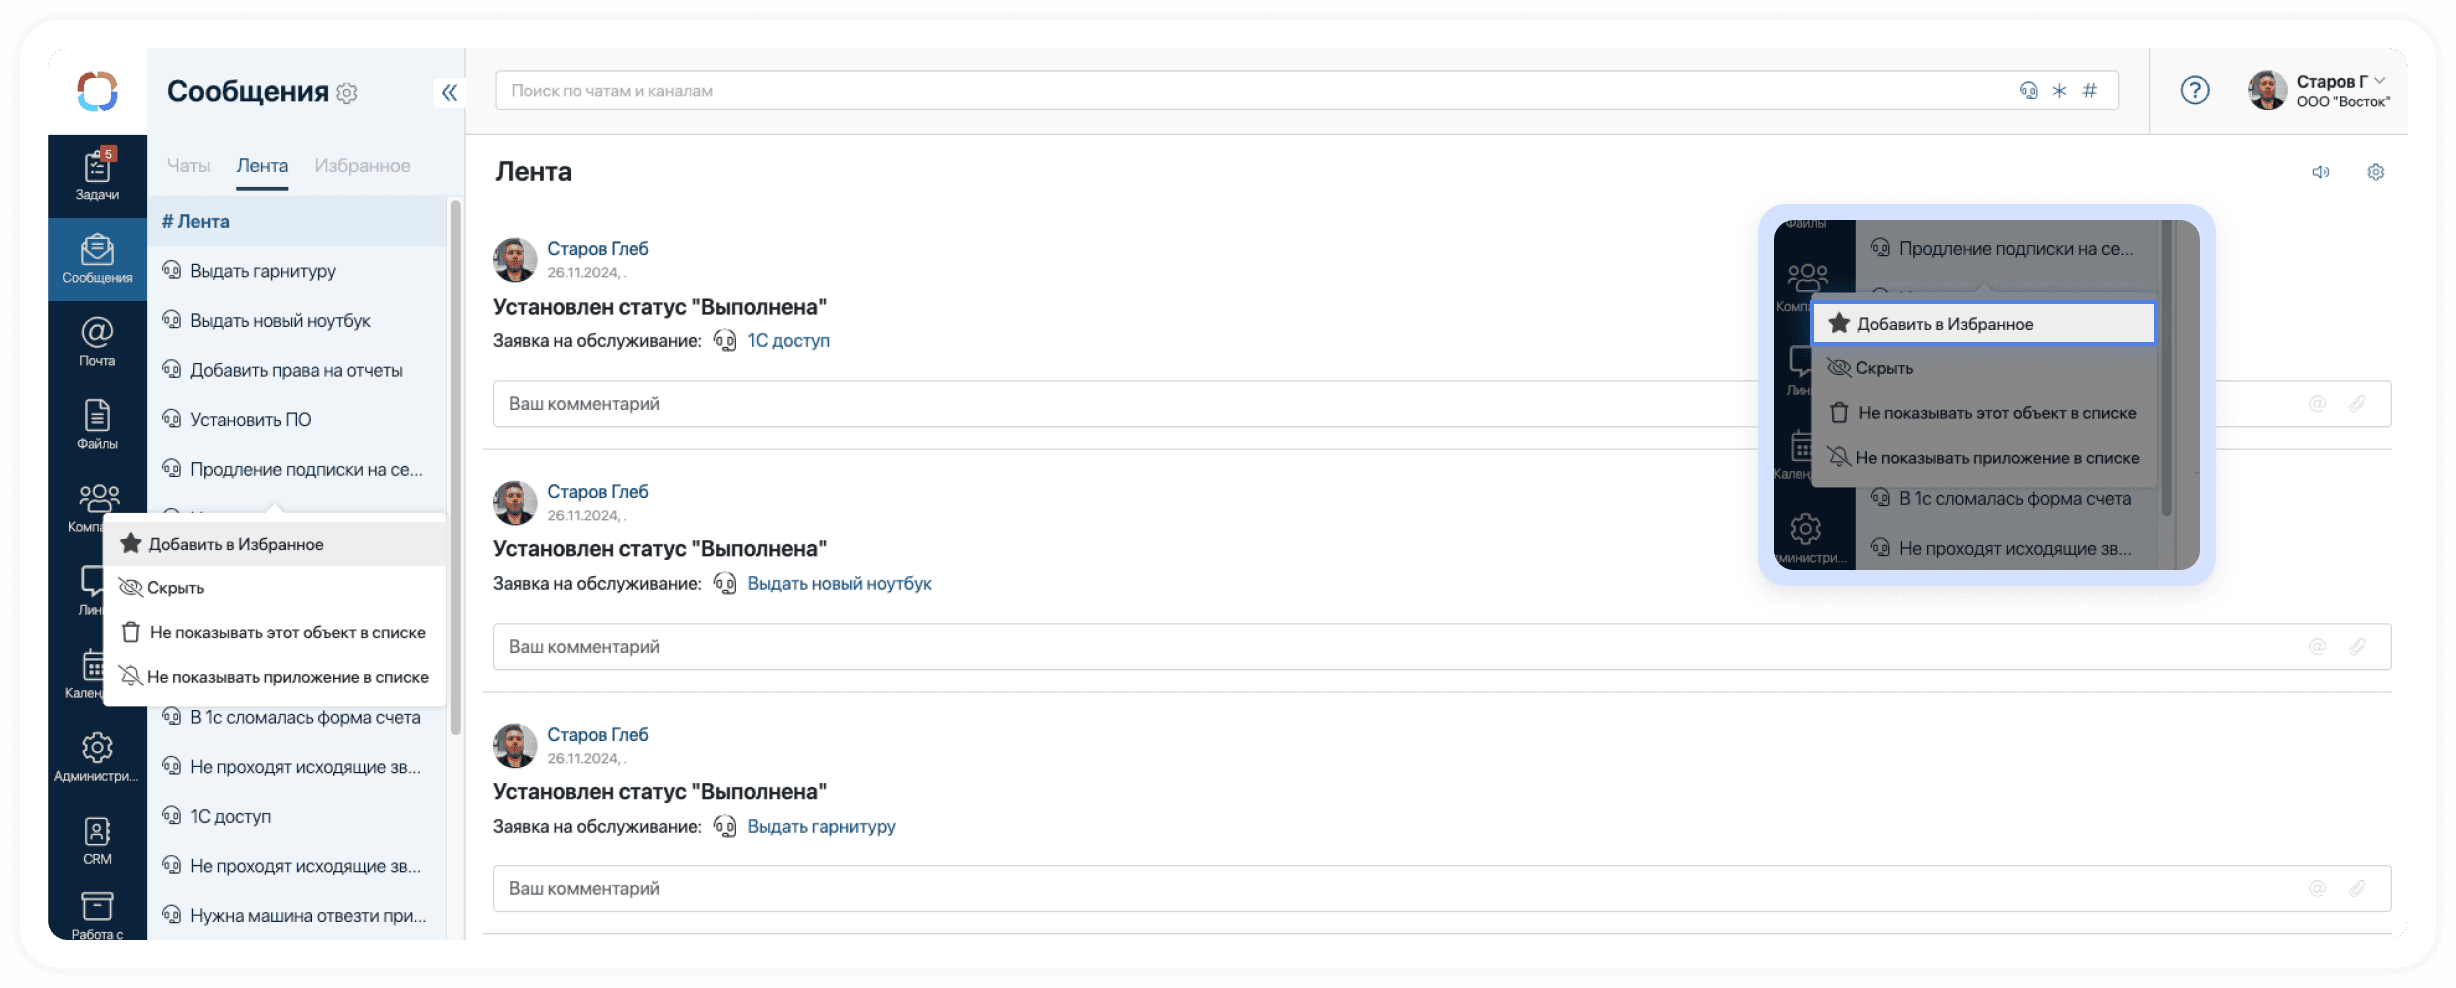Open the CRM section icon
Image resolution: width=2456 pixels, height=988 pixels.
(97, 840)
